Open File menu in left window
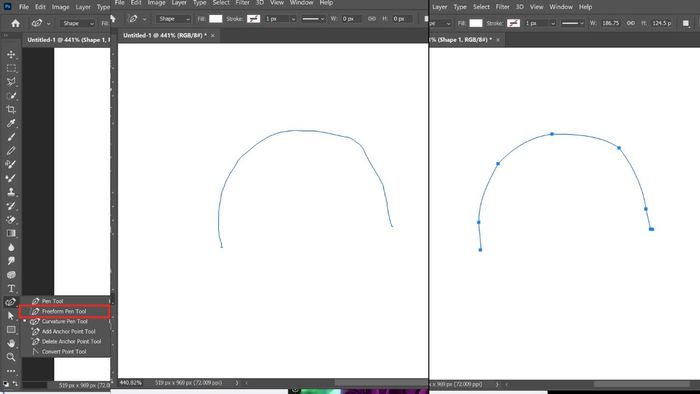 (x=24, y=7)
